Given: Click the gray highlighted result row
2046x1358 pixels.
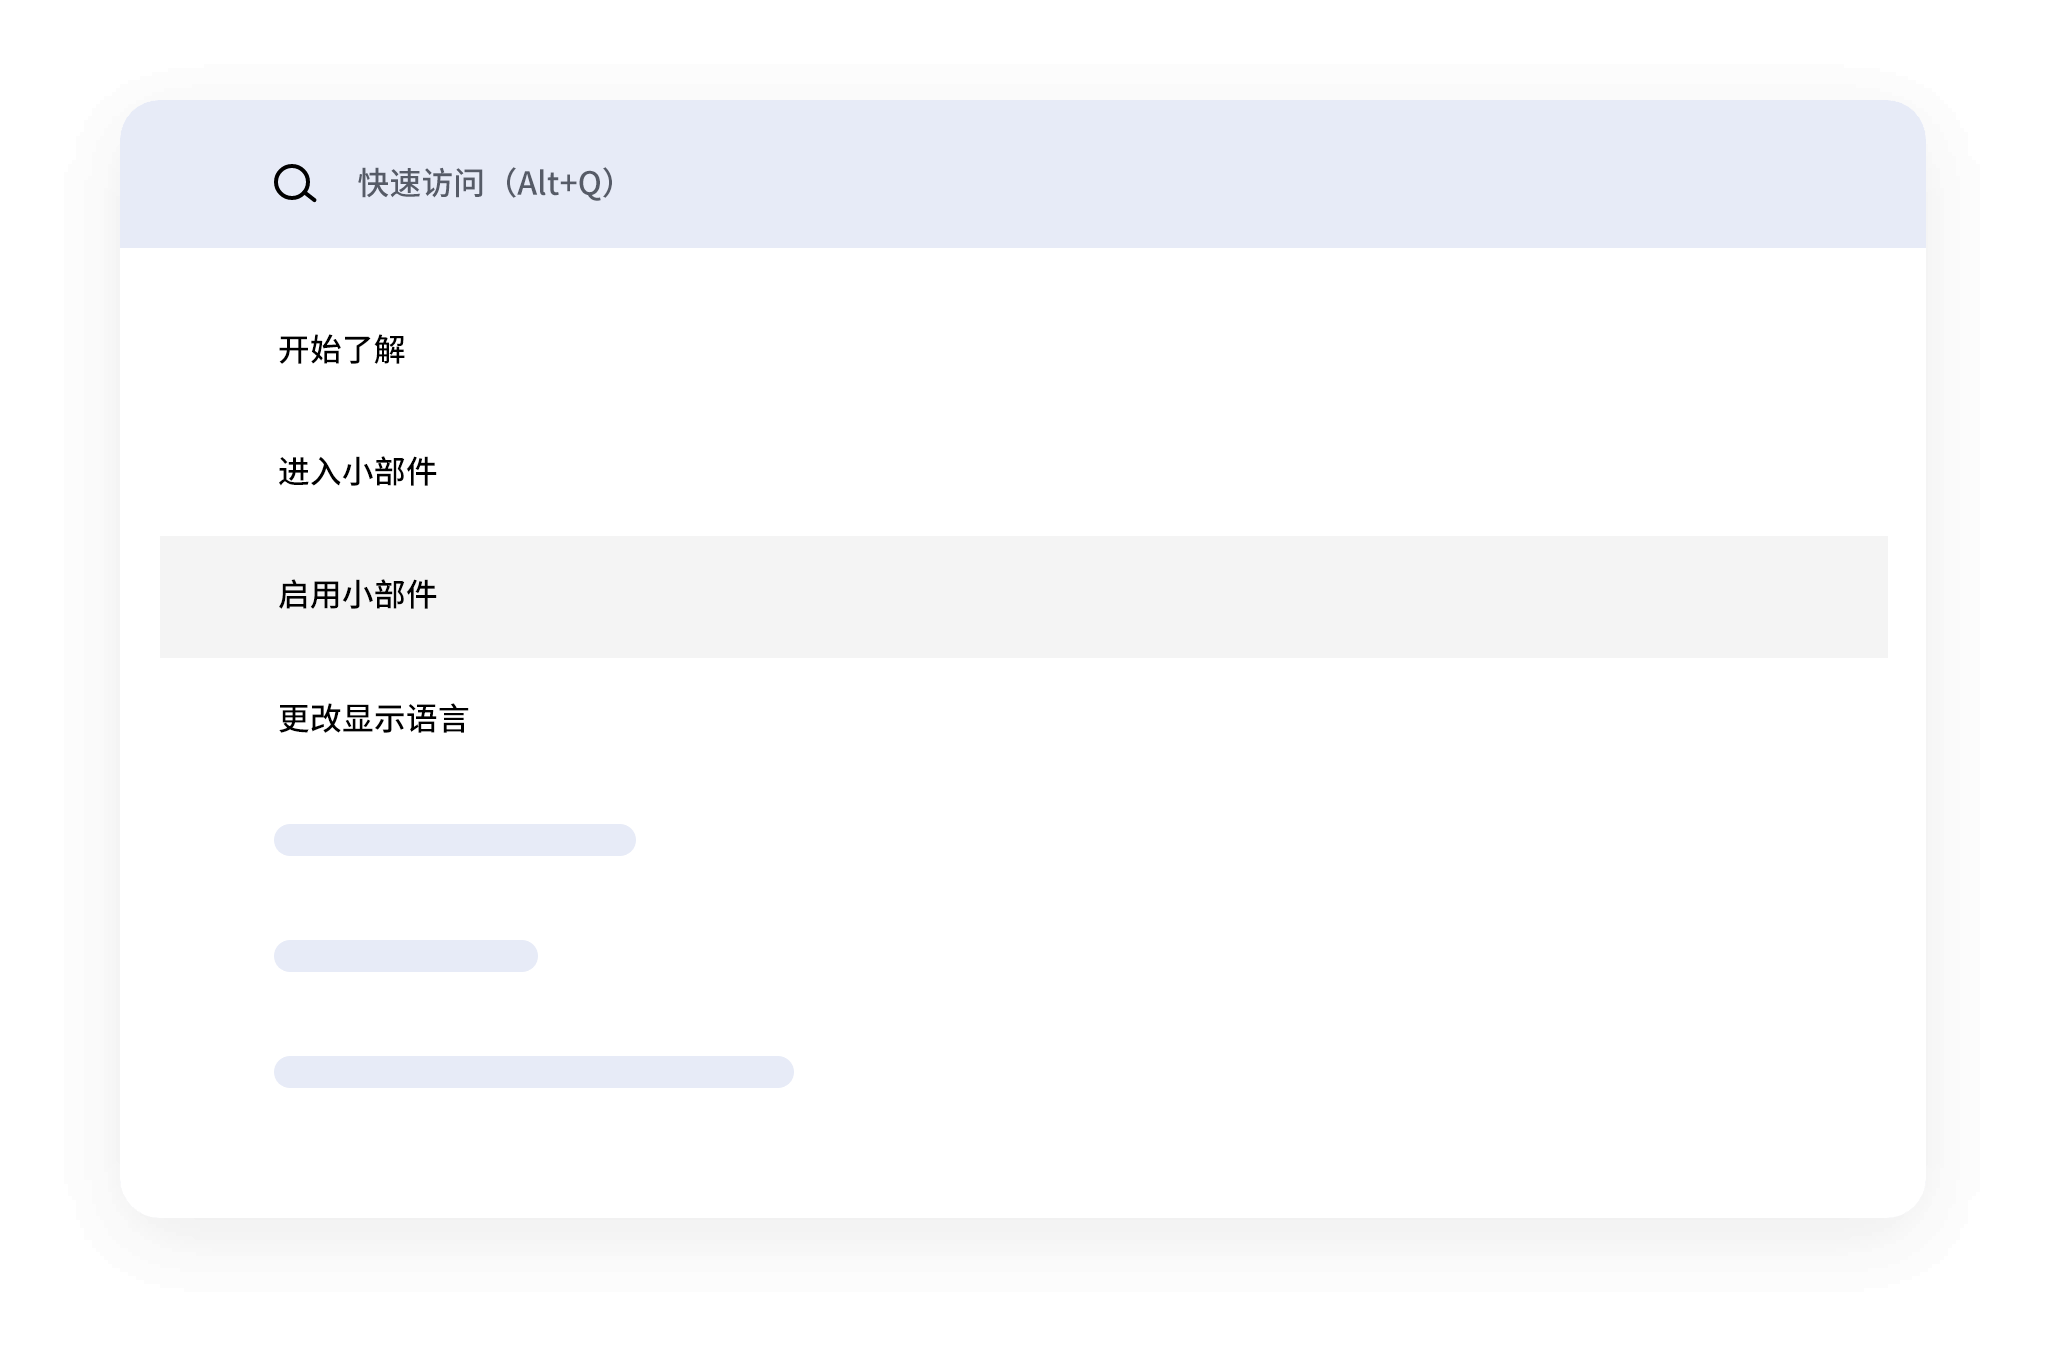Looking at the screenshot, I should tap(1023, 597).
